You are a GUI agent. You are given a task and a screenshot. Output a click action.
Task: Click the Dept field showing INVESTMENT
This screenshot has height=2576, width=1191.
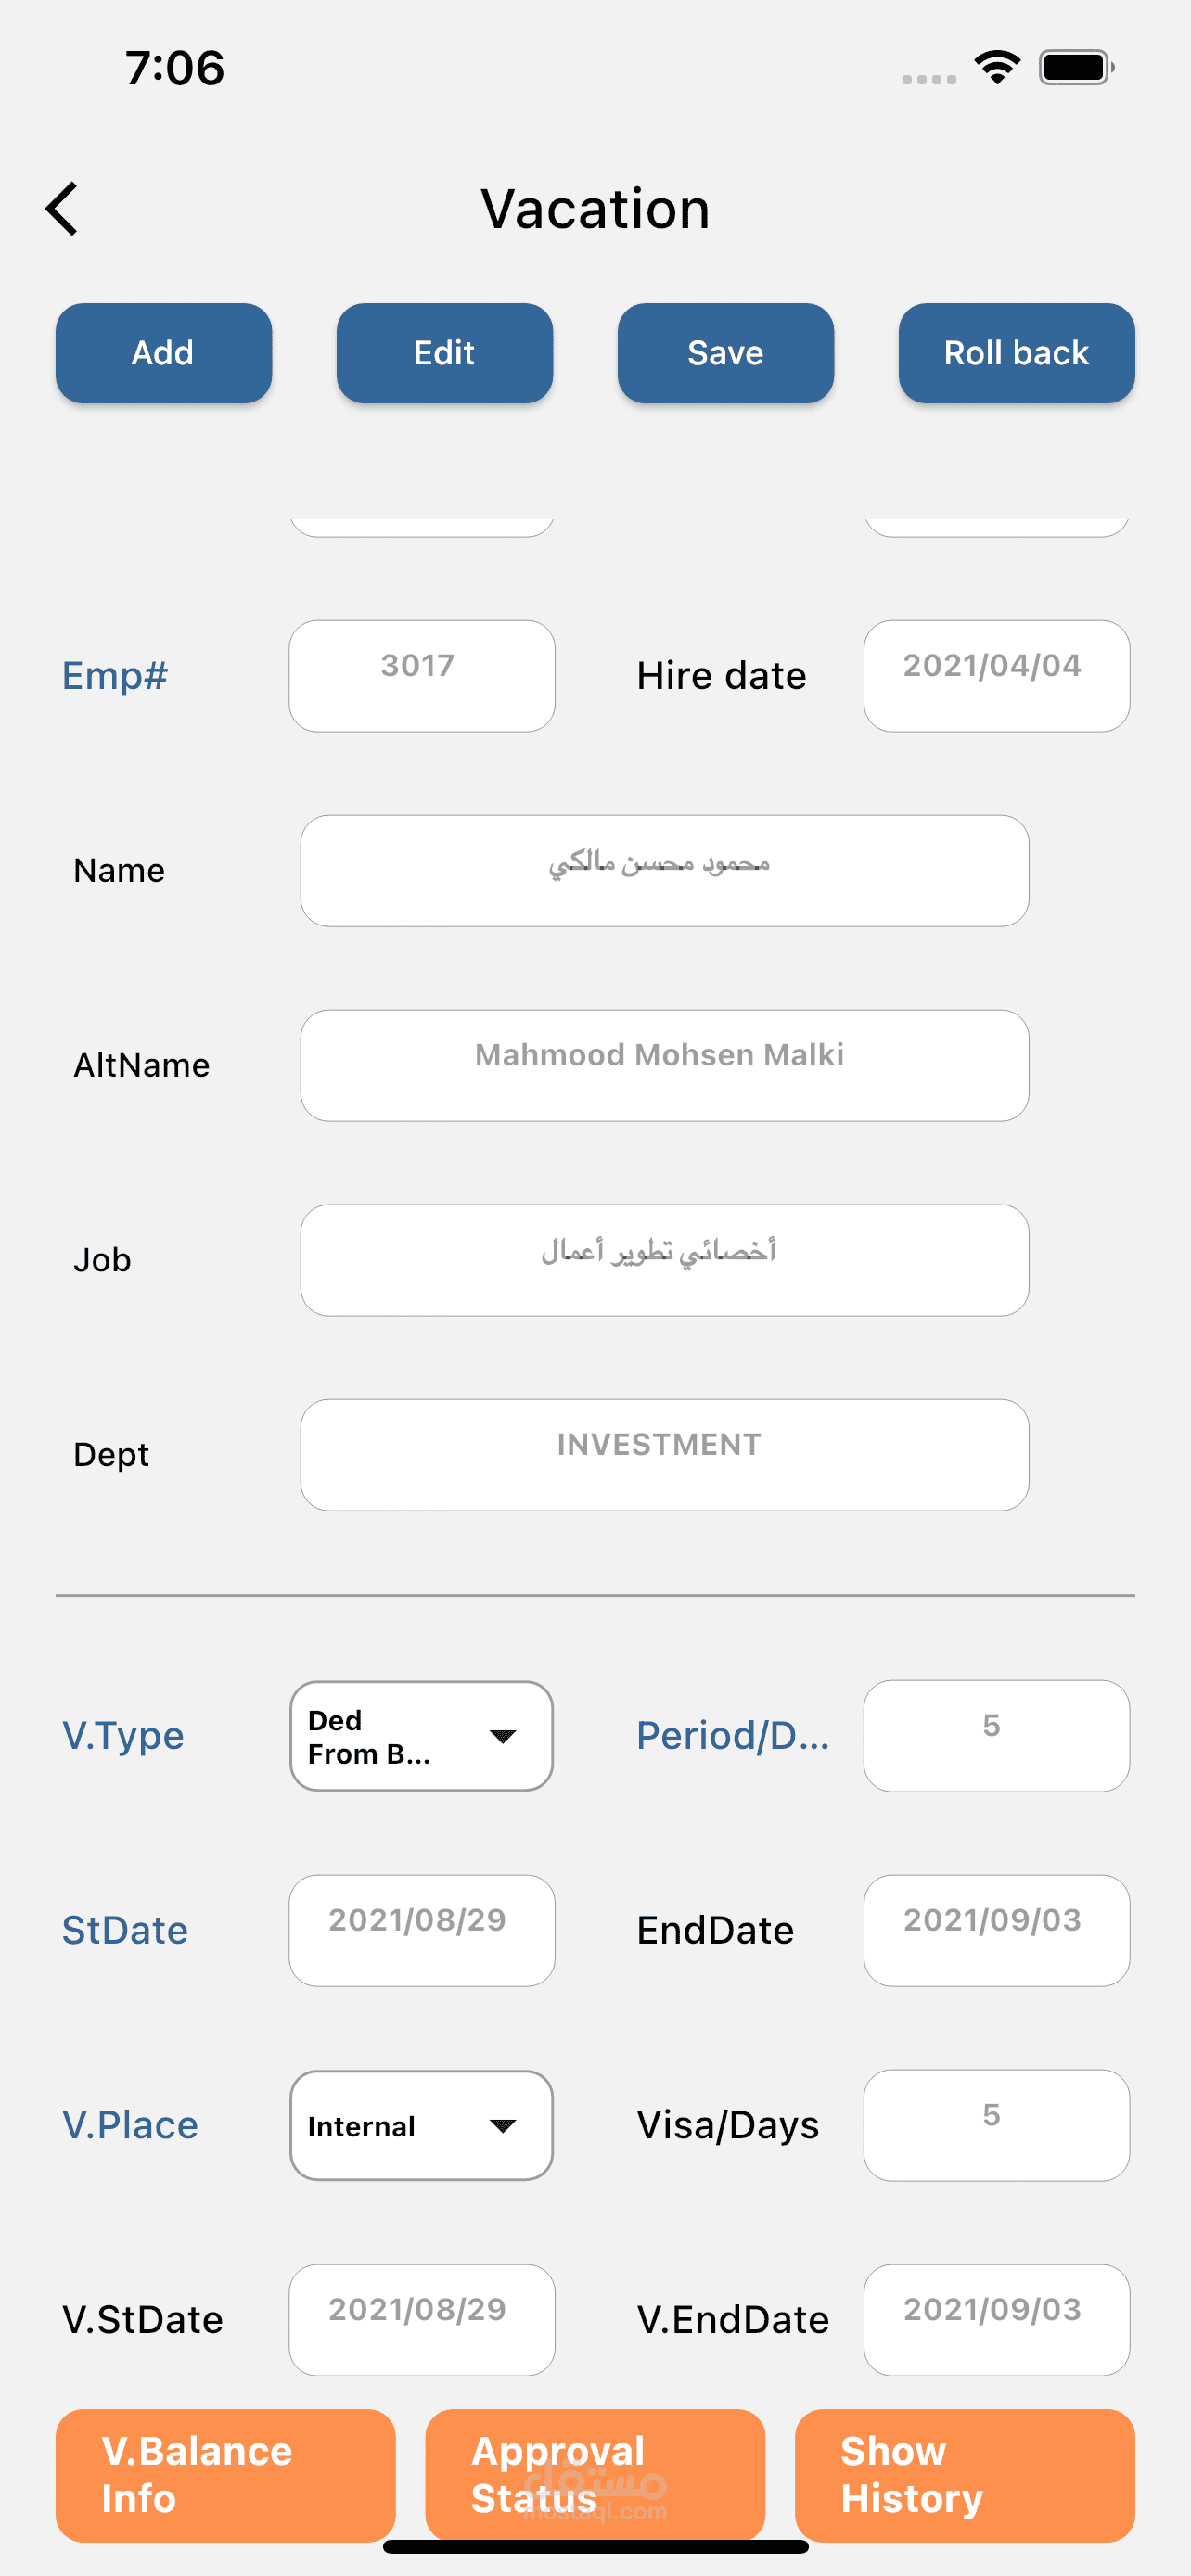[x=664, y=1454]
